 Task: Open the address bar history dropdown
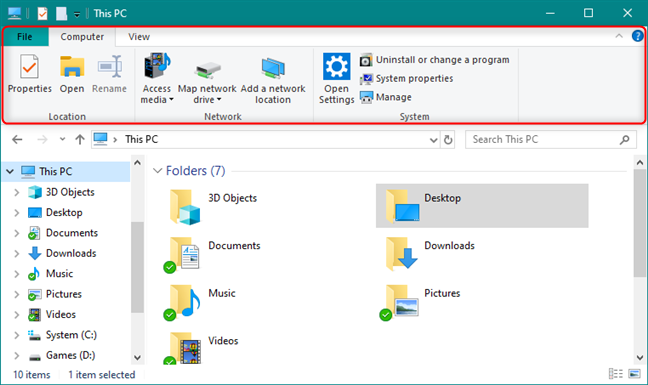(434, 140)
